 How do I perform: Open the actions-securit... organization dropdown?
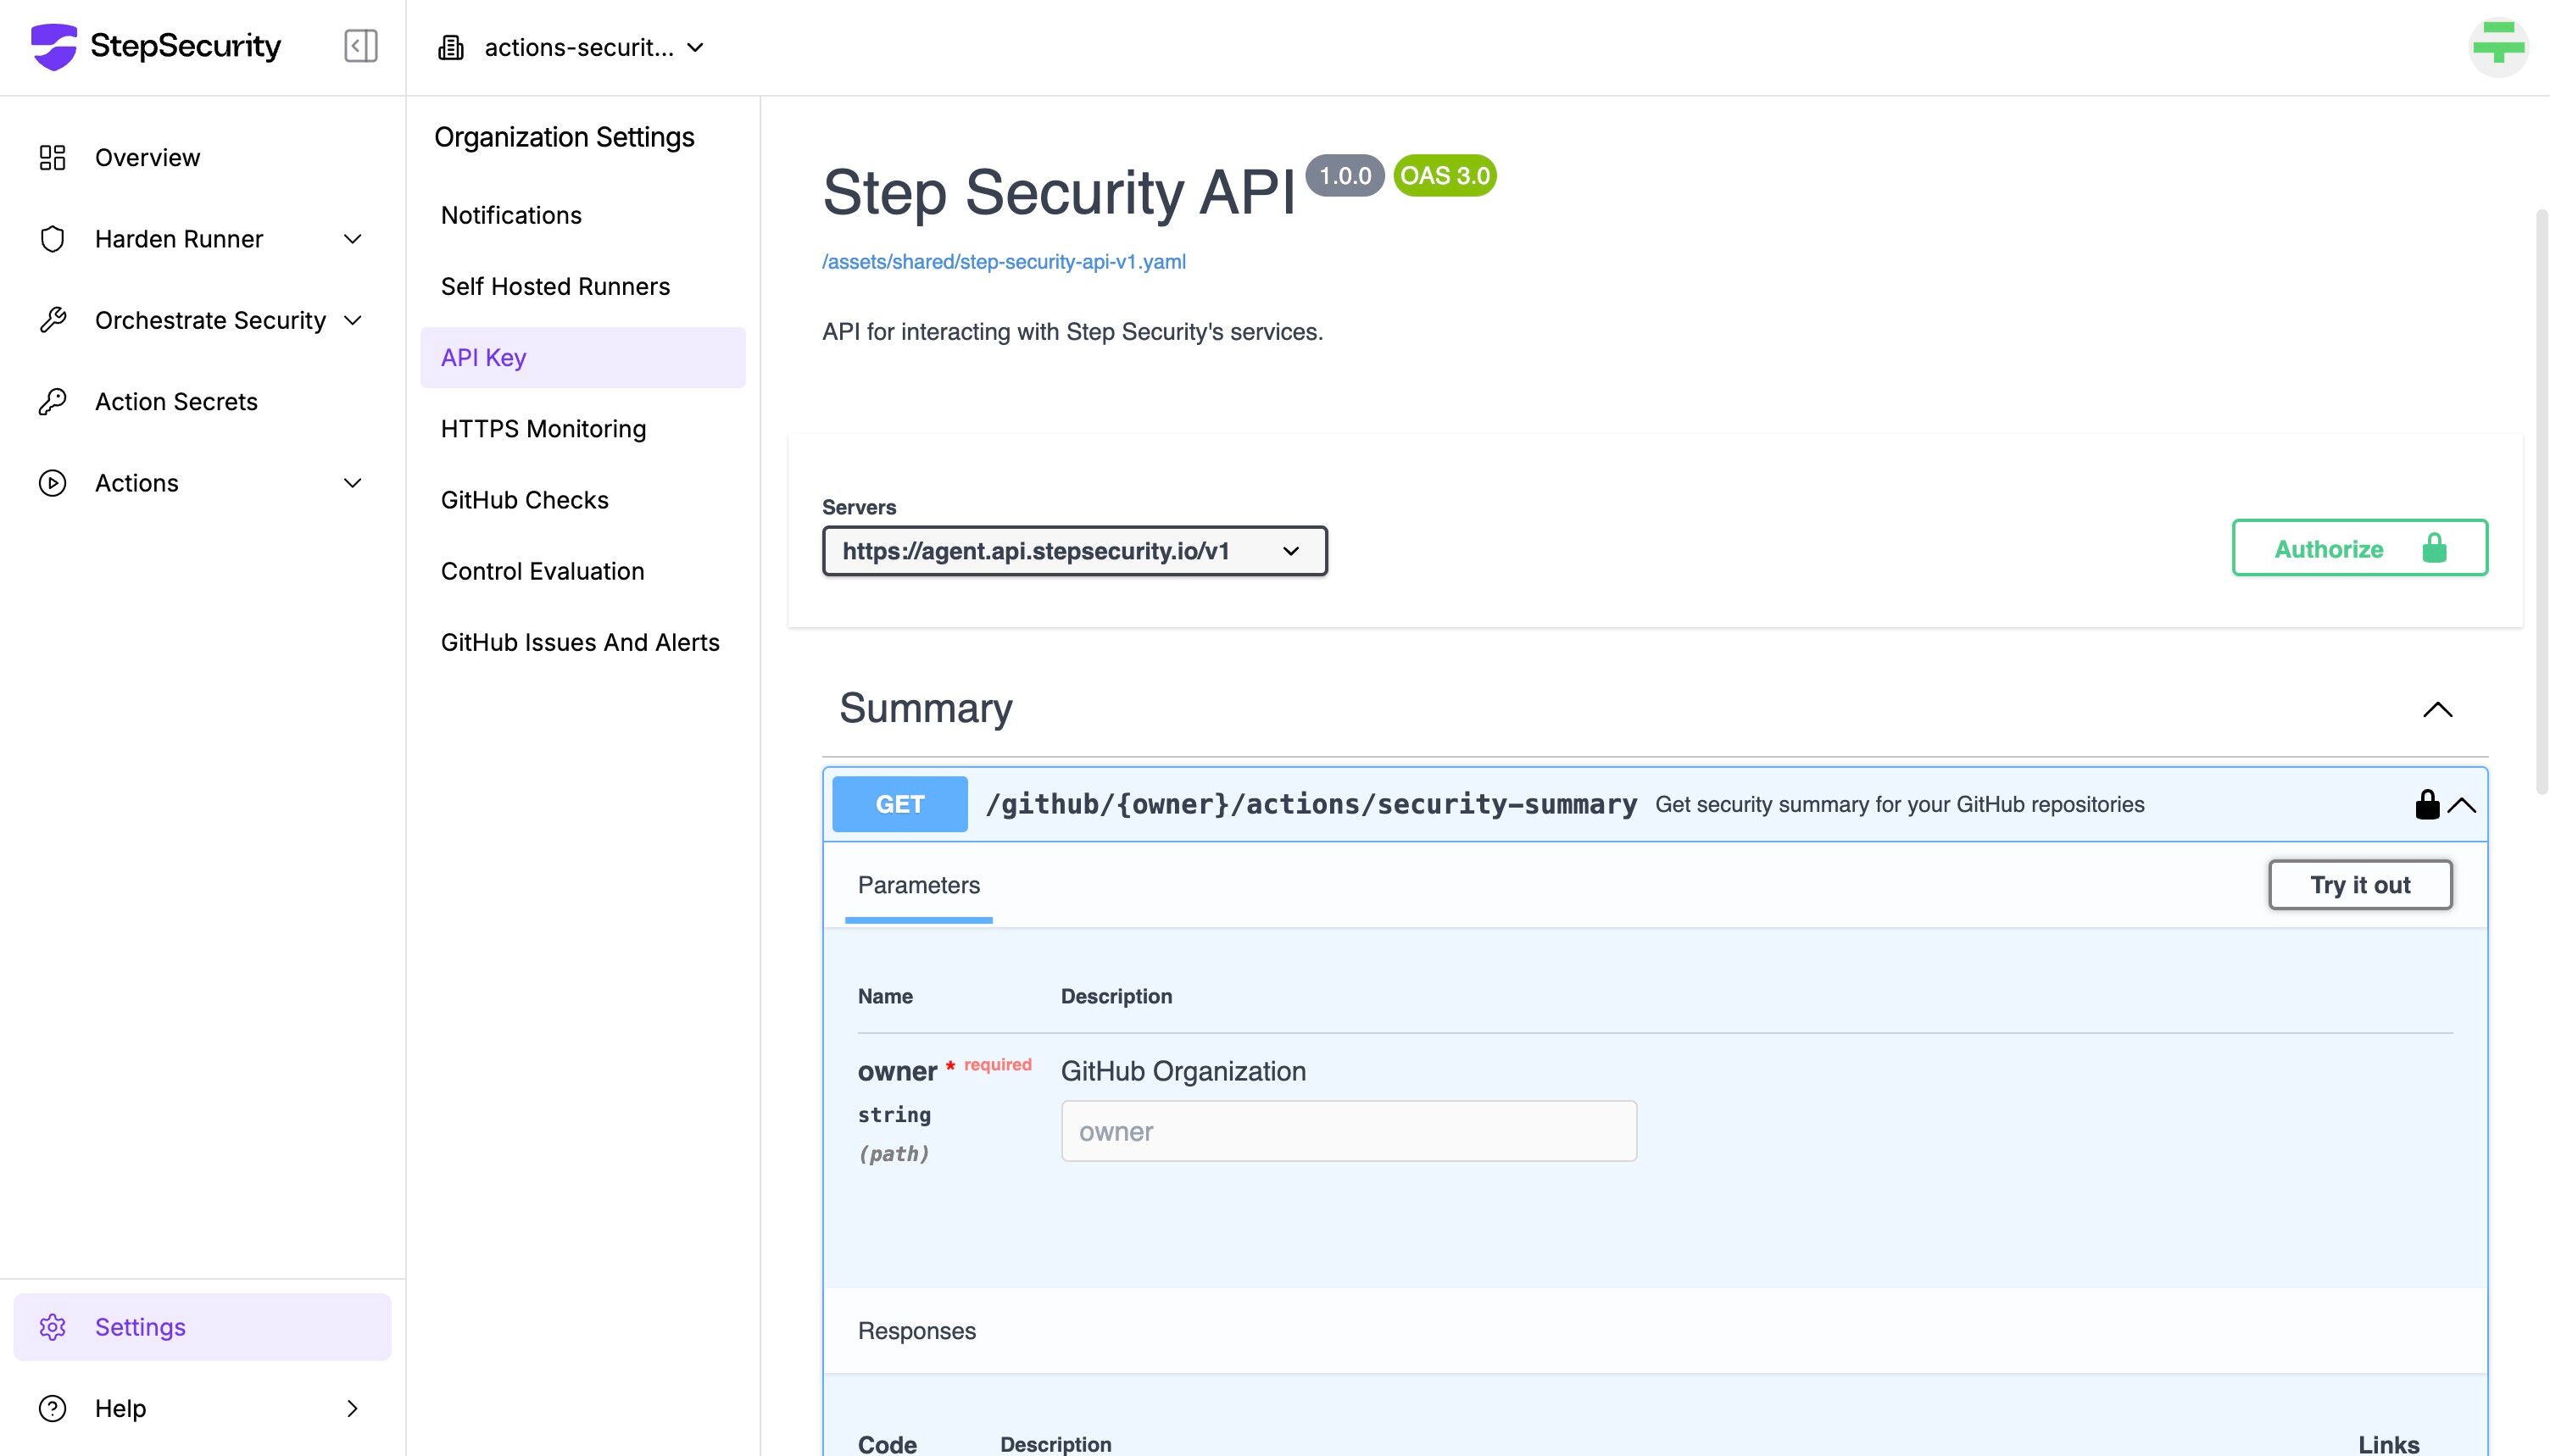[x=572, y=48]
